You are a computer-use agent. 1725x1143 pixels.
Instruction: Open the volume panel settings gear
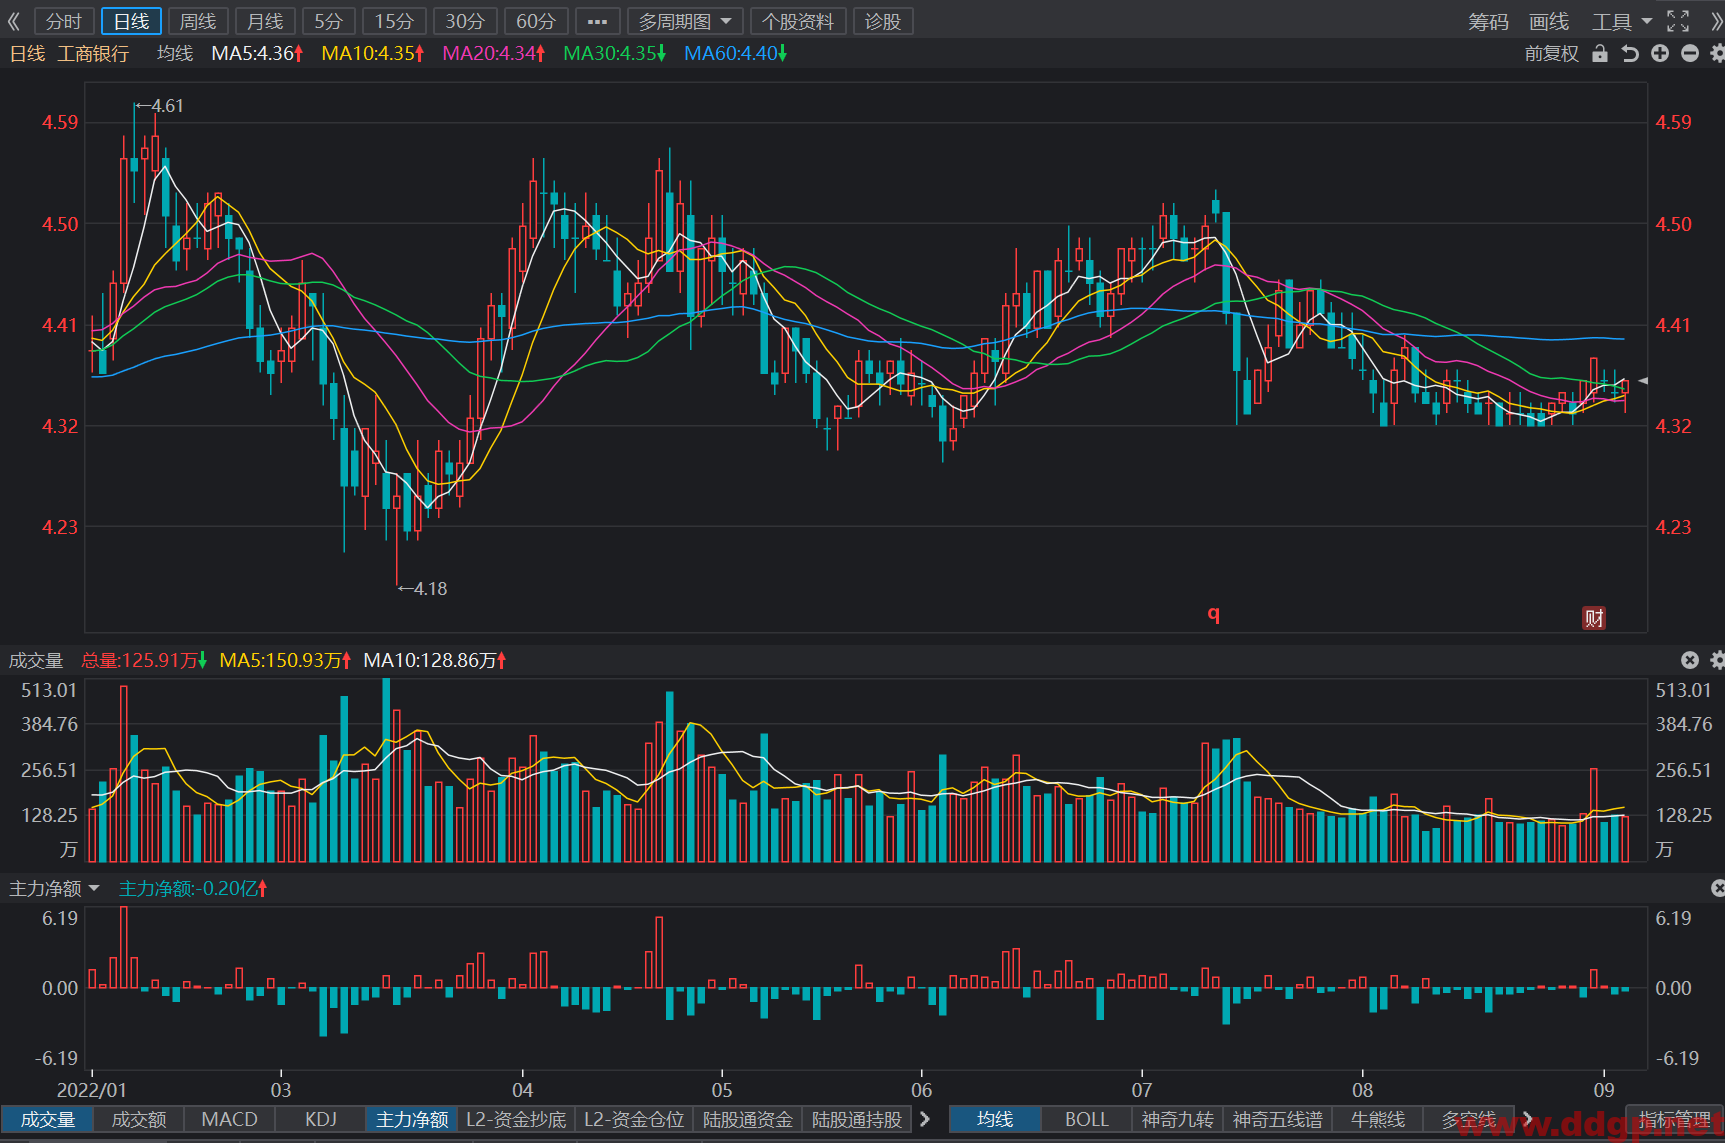[x=1717, y=660]
